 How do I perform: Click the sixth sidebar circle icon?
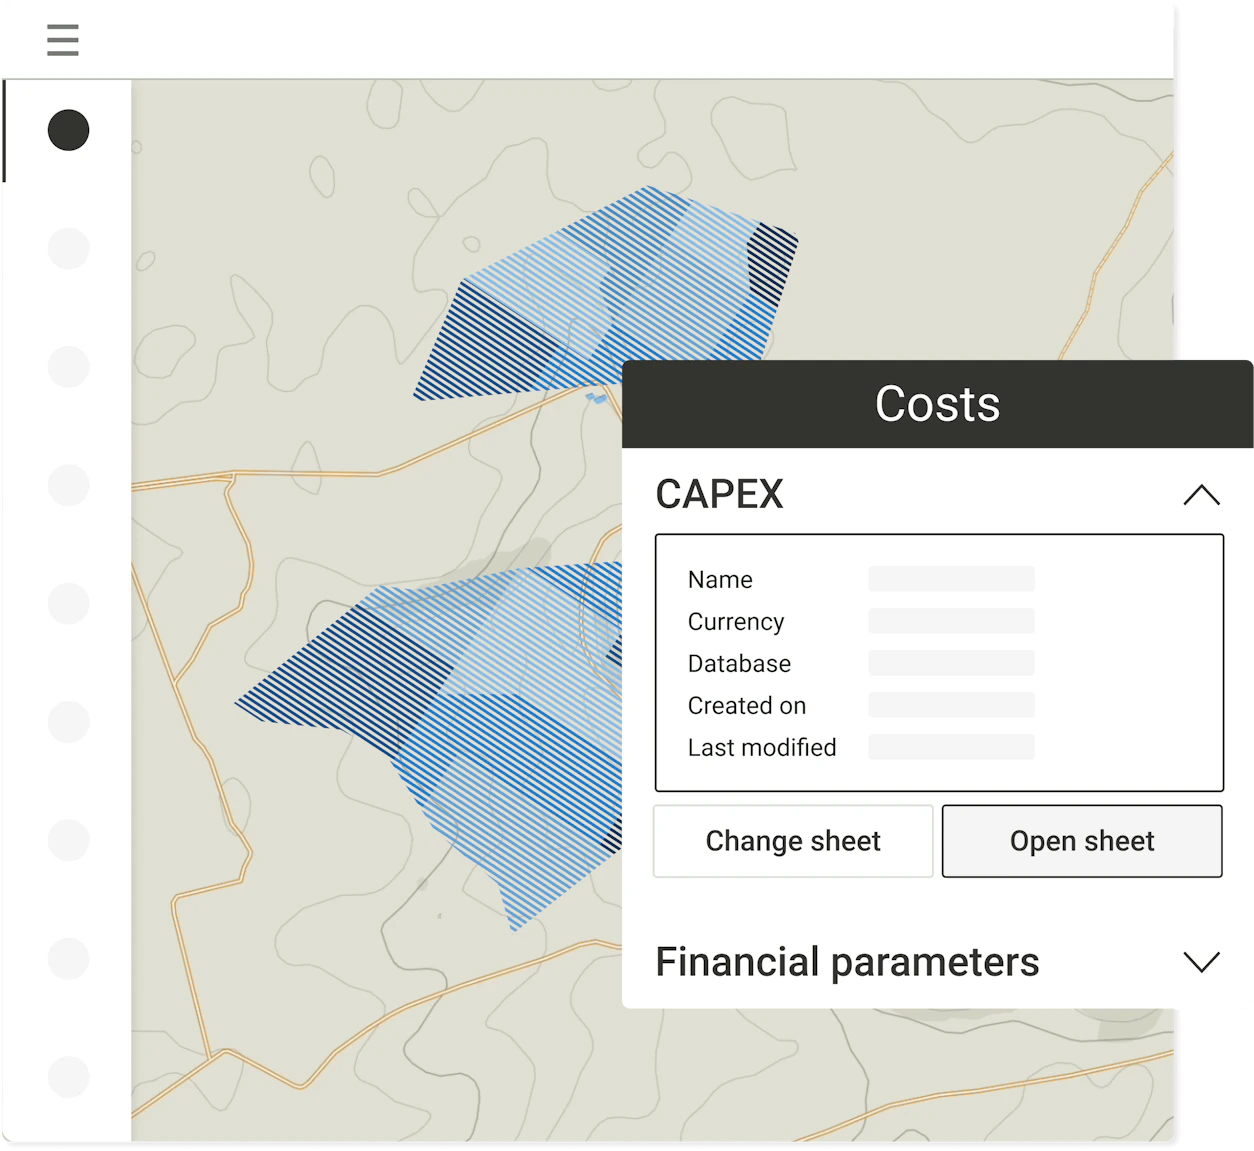pyautogui.click(x=69, y=722)
